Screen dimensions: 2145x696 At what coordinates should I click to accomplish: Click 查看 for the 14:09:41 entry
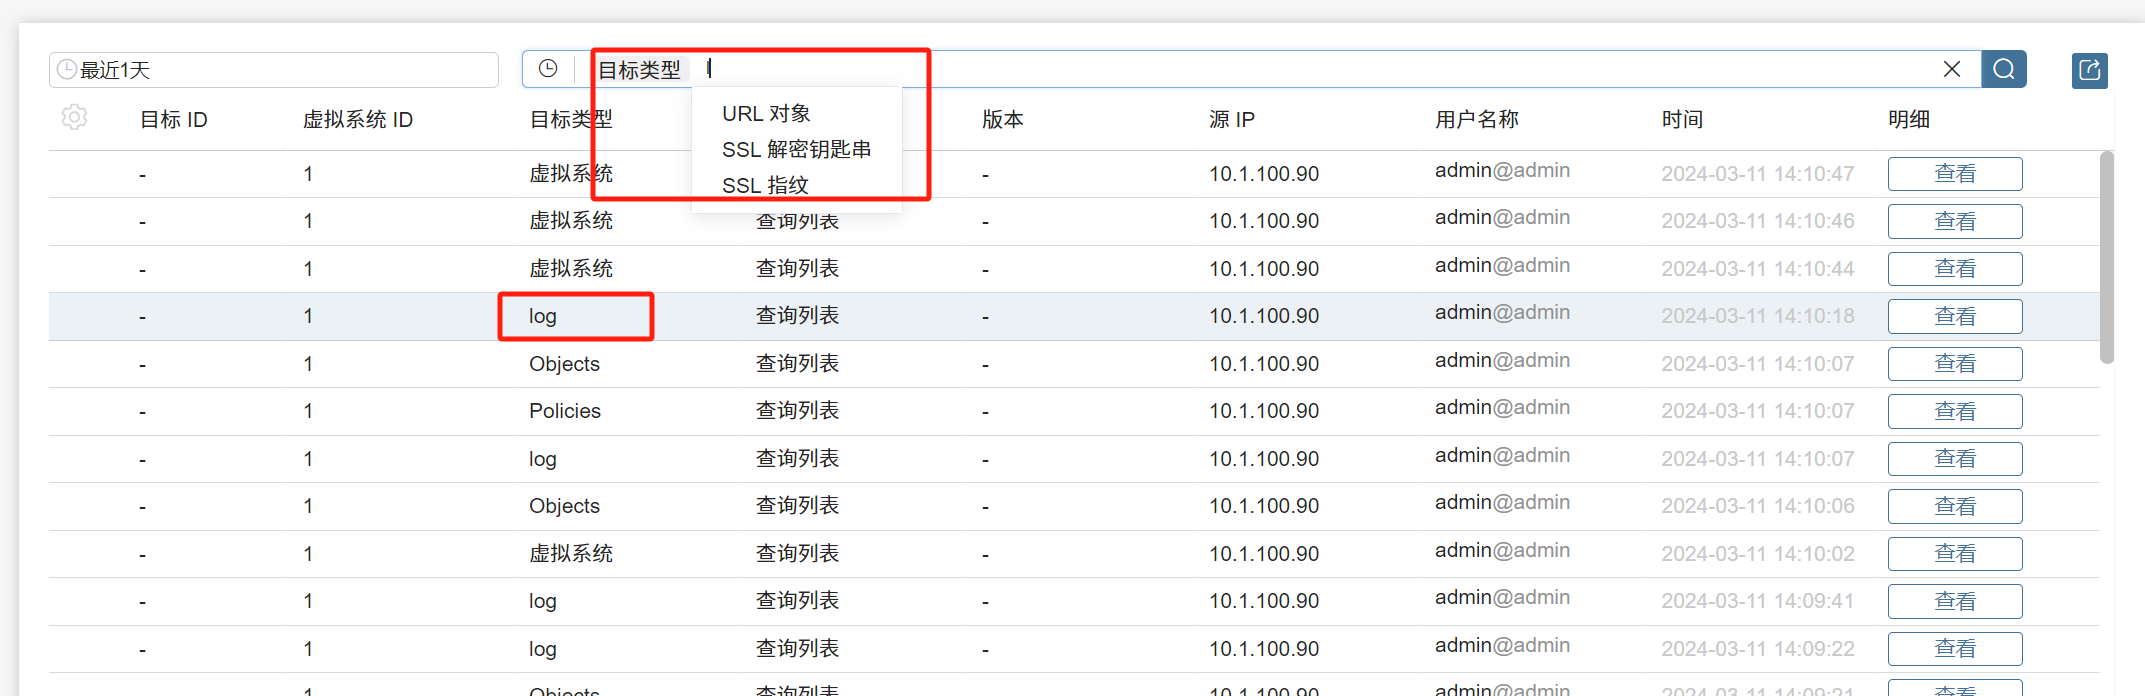[1954, 602]
